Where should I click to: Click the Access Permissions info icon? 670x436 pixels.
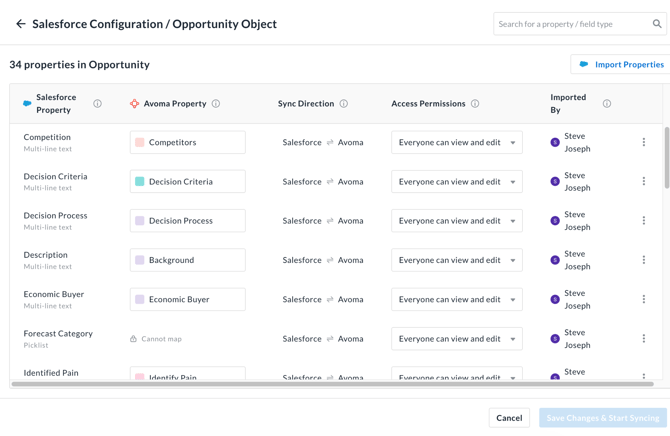(475, 103)
